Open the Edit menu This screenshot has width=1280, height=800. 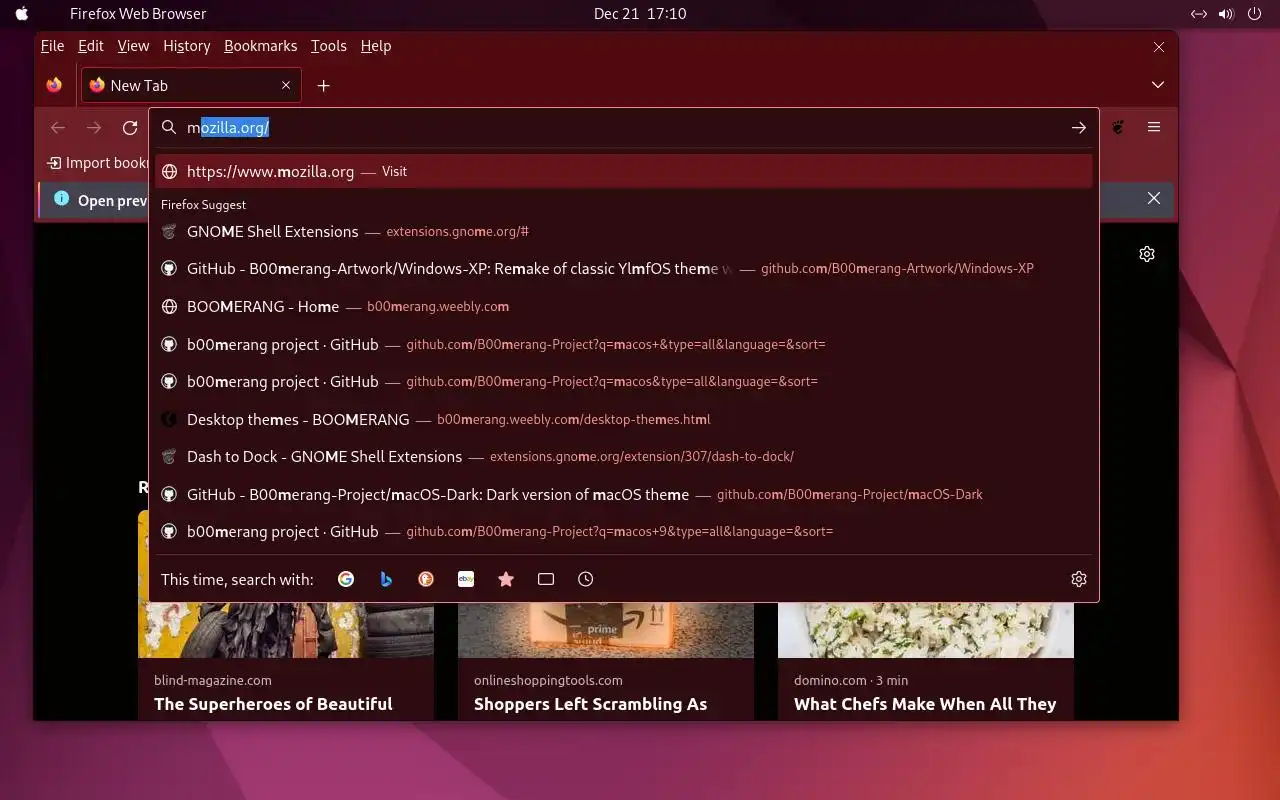(91, 46)
